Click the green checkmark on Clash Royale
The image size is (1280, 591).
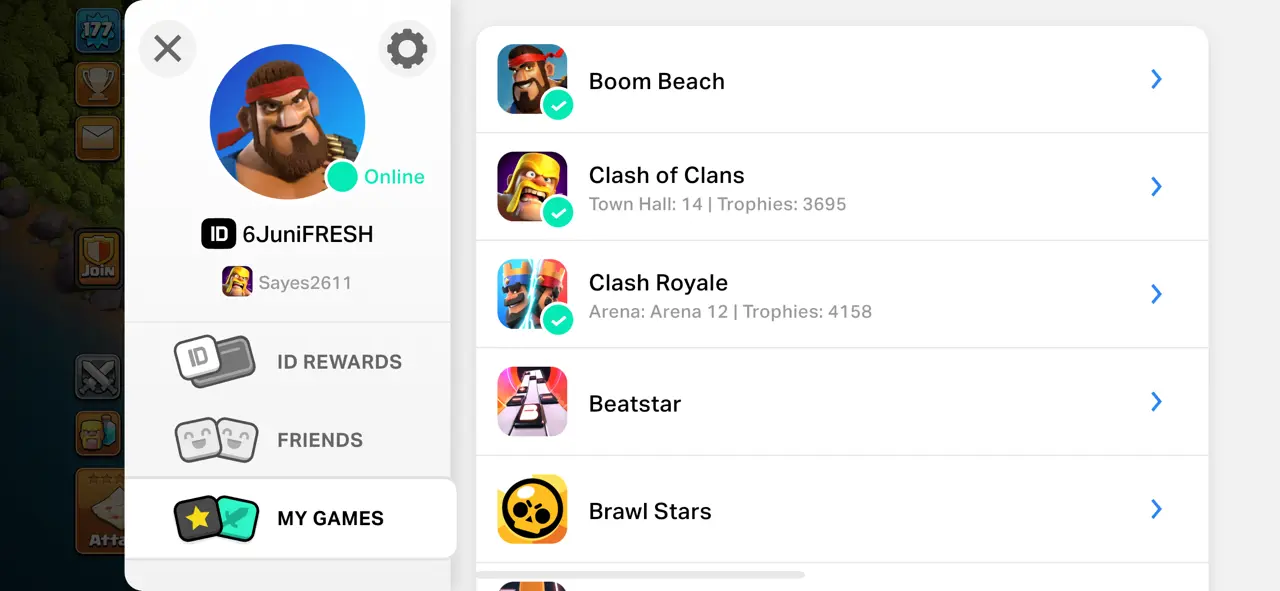point(558,319)
